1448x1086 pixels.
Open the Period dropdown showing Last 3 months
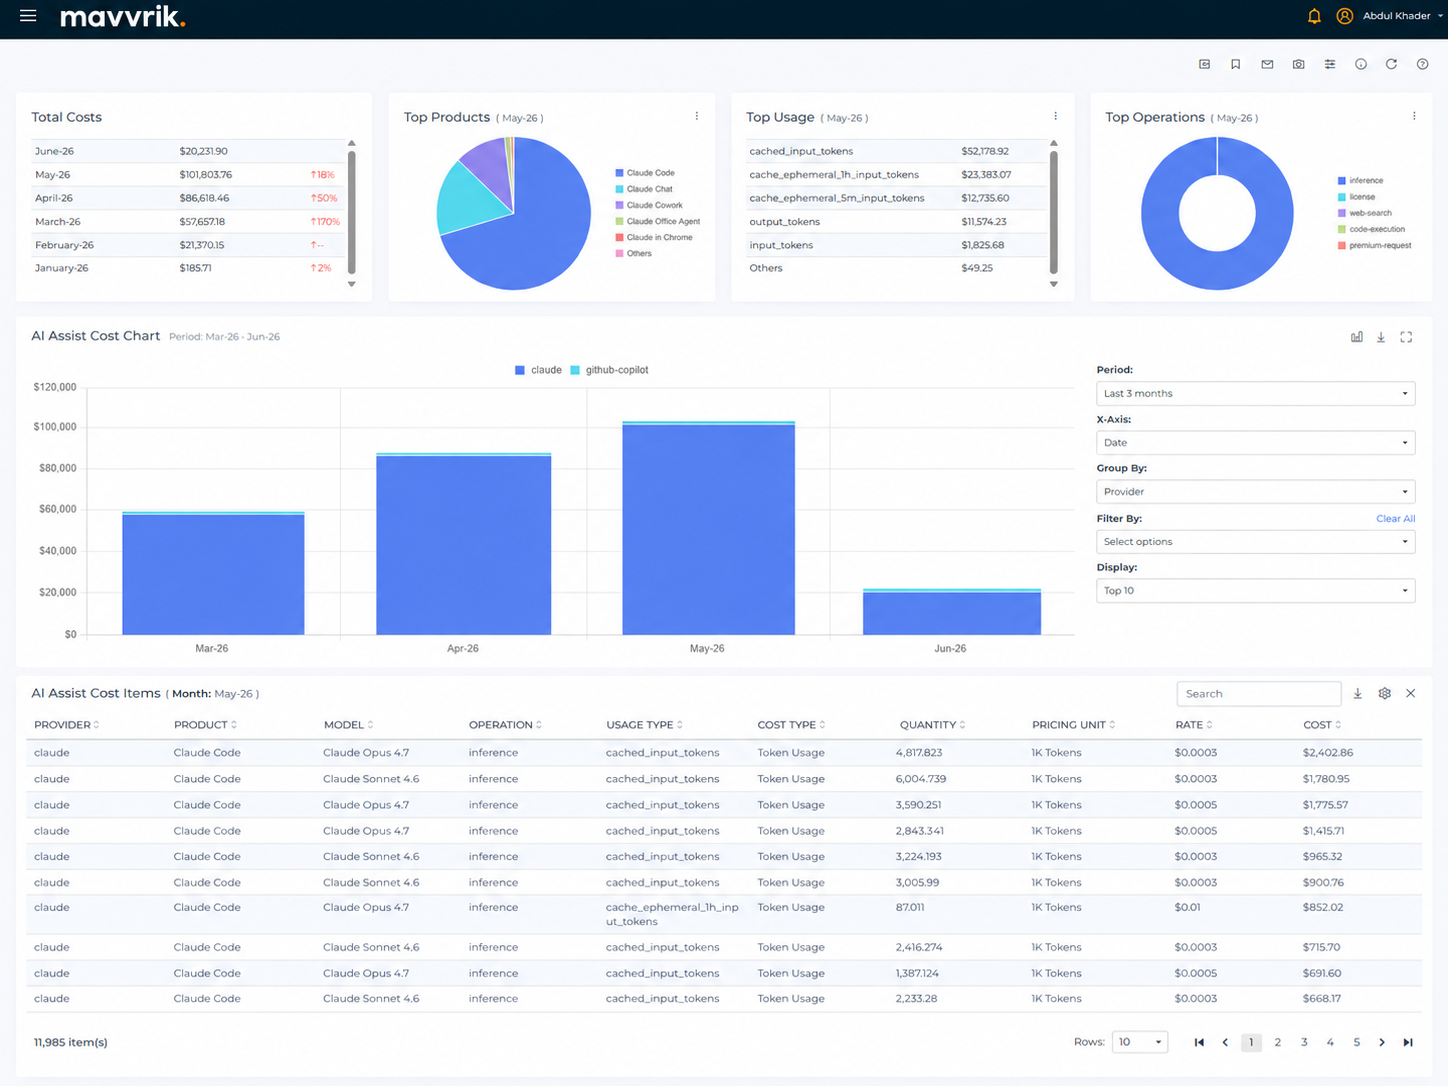[x=1255, y=393]
